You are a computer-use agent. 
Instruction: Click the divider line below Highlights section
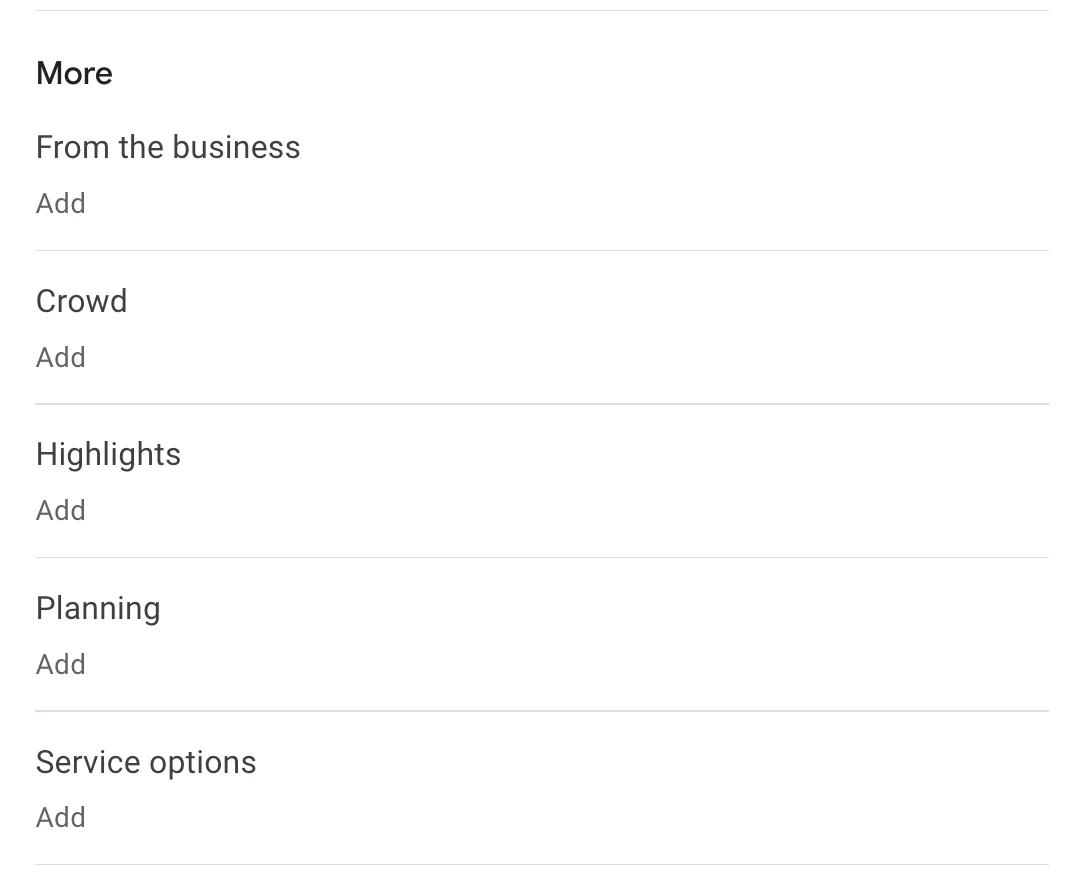point(542,557)
